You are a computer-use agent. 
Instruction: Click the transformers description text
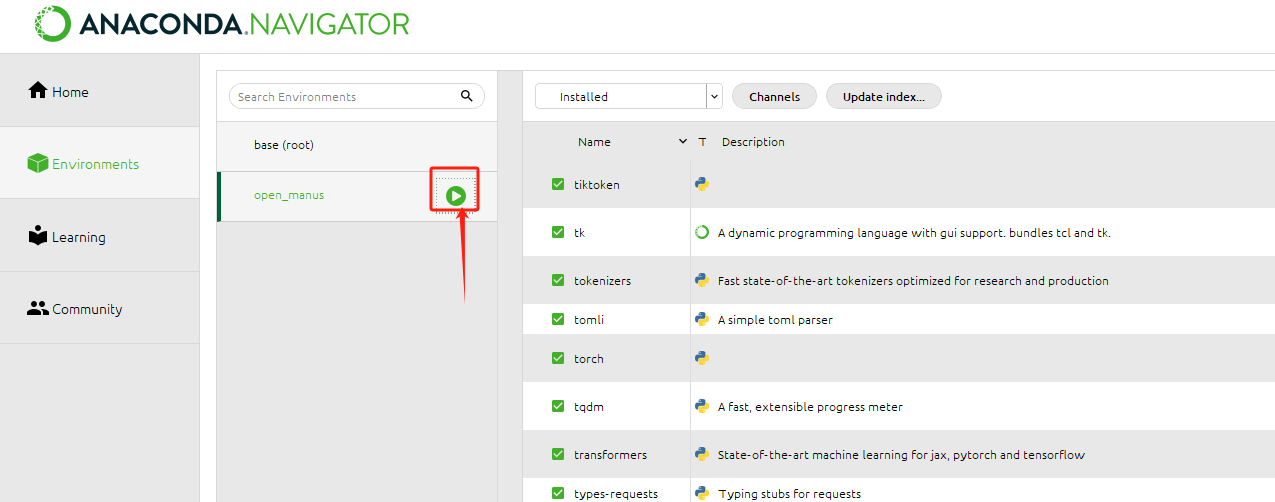coord(901,455)
